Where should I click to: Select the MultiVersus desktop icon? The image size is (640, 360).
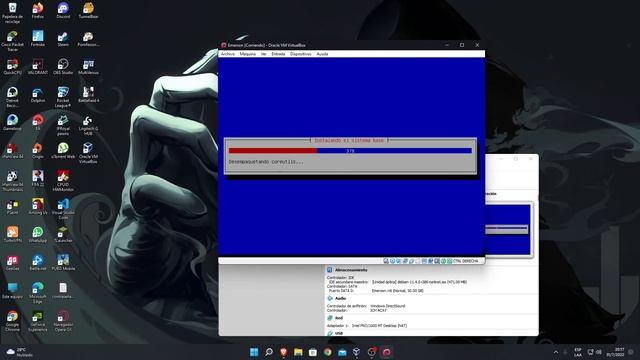(x=88, y=67)
